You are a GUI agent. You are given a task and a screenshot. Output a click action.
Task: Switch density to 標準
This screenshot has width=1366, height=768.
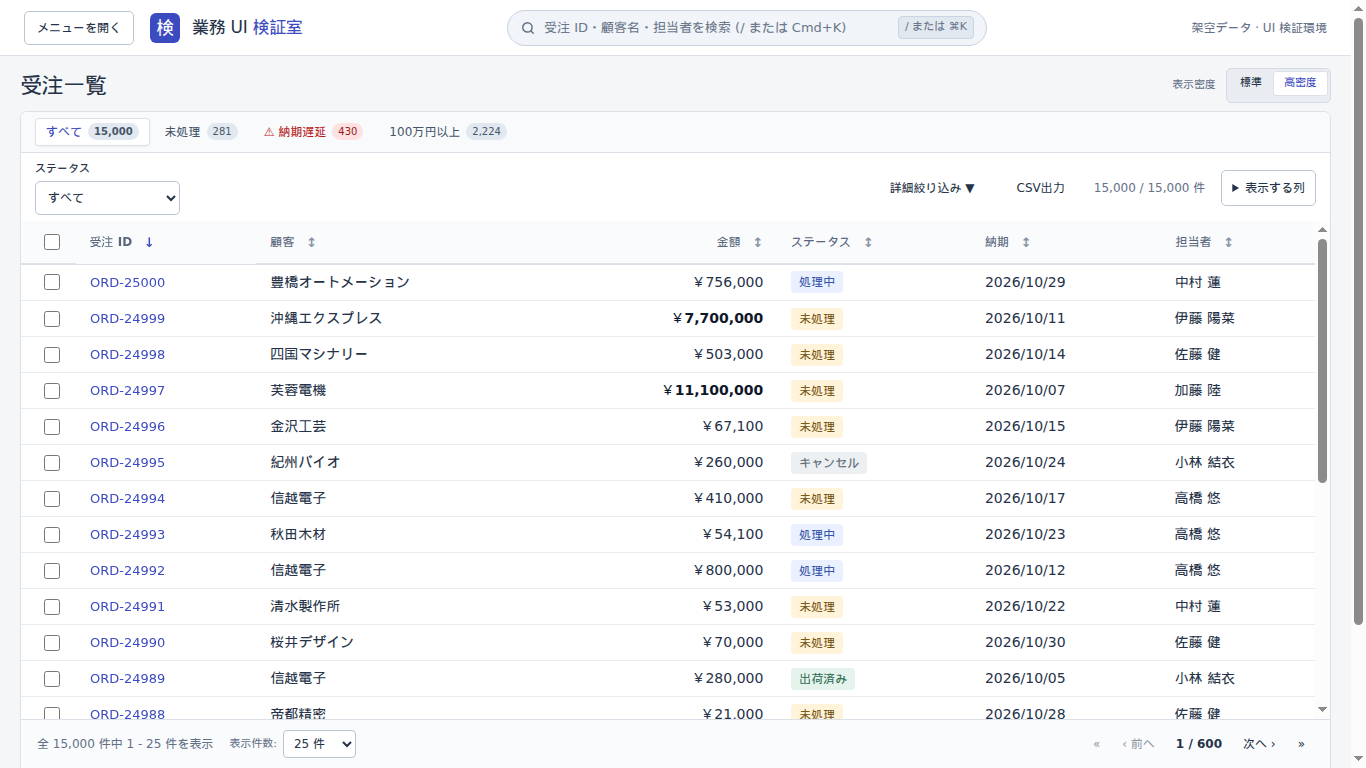click(x=1251, y=83)
